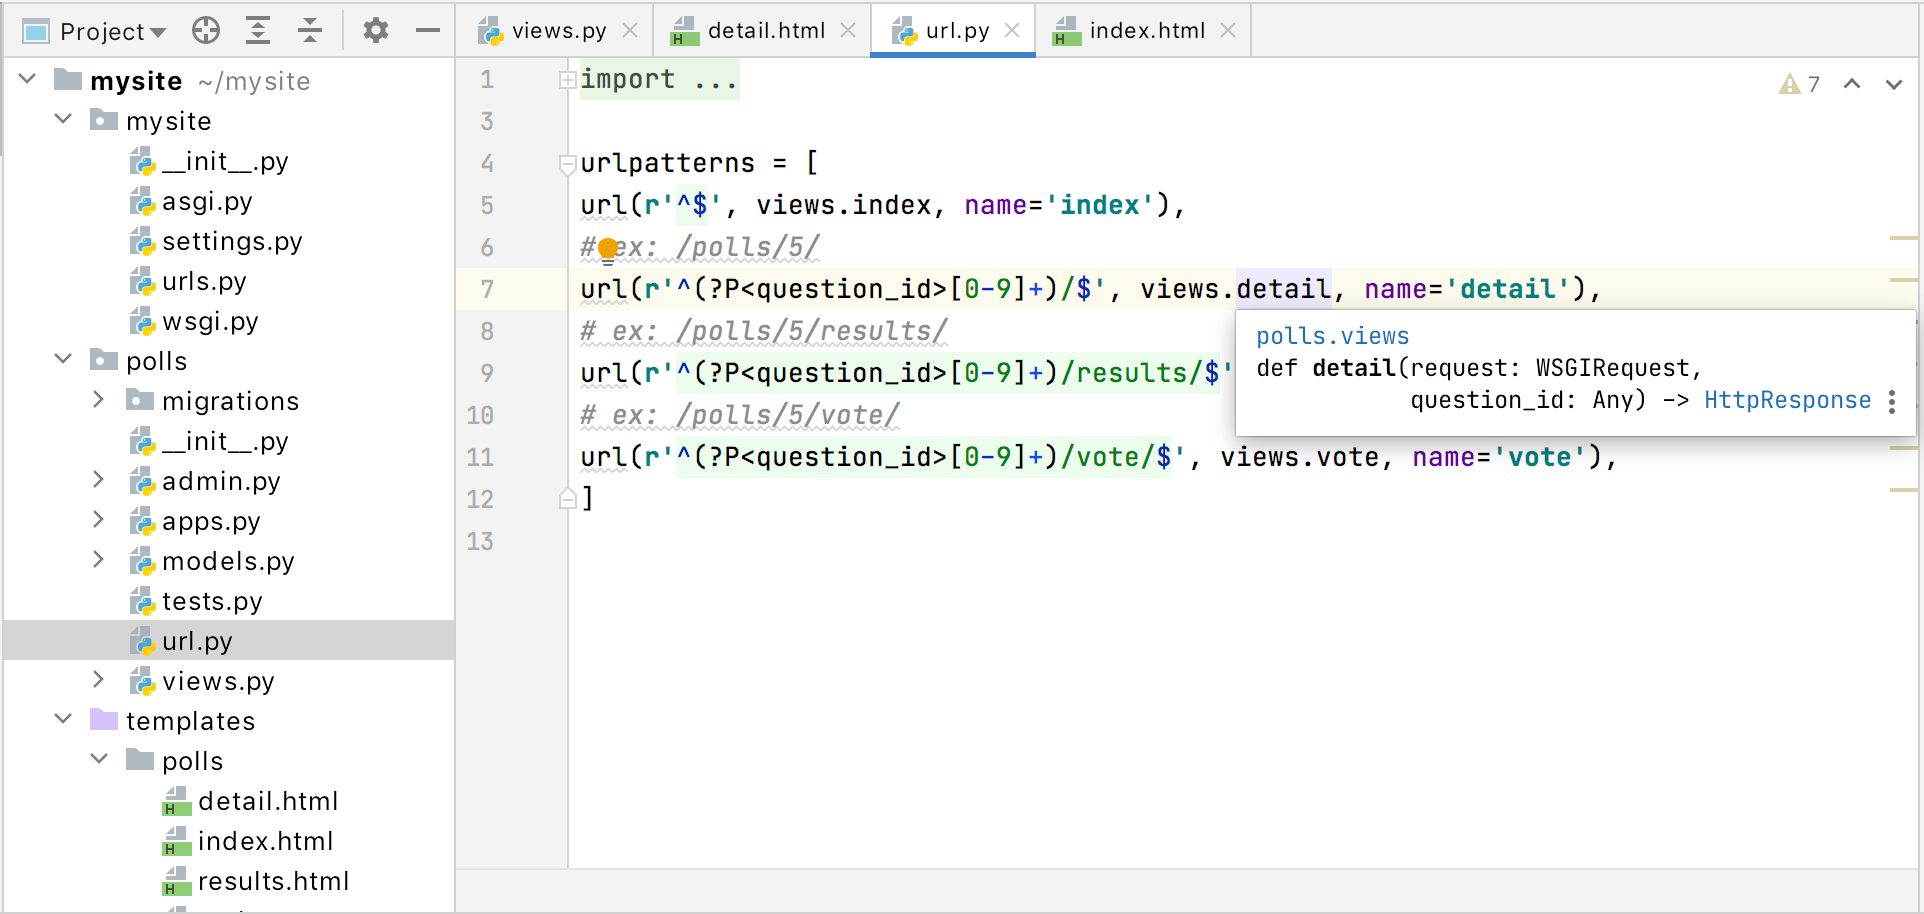Open Project panel settings gear
Image resolution: width=1924 pixels, height=914 pixels.
pos(375,31)
